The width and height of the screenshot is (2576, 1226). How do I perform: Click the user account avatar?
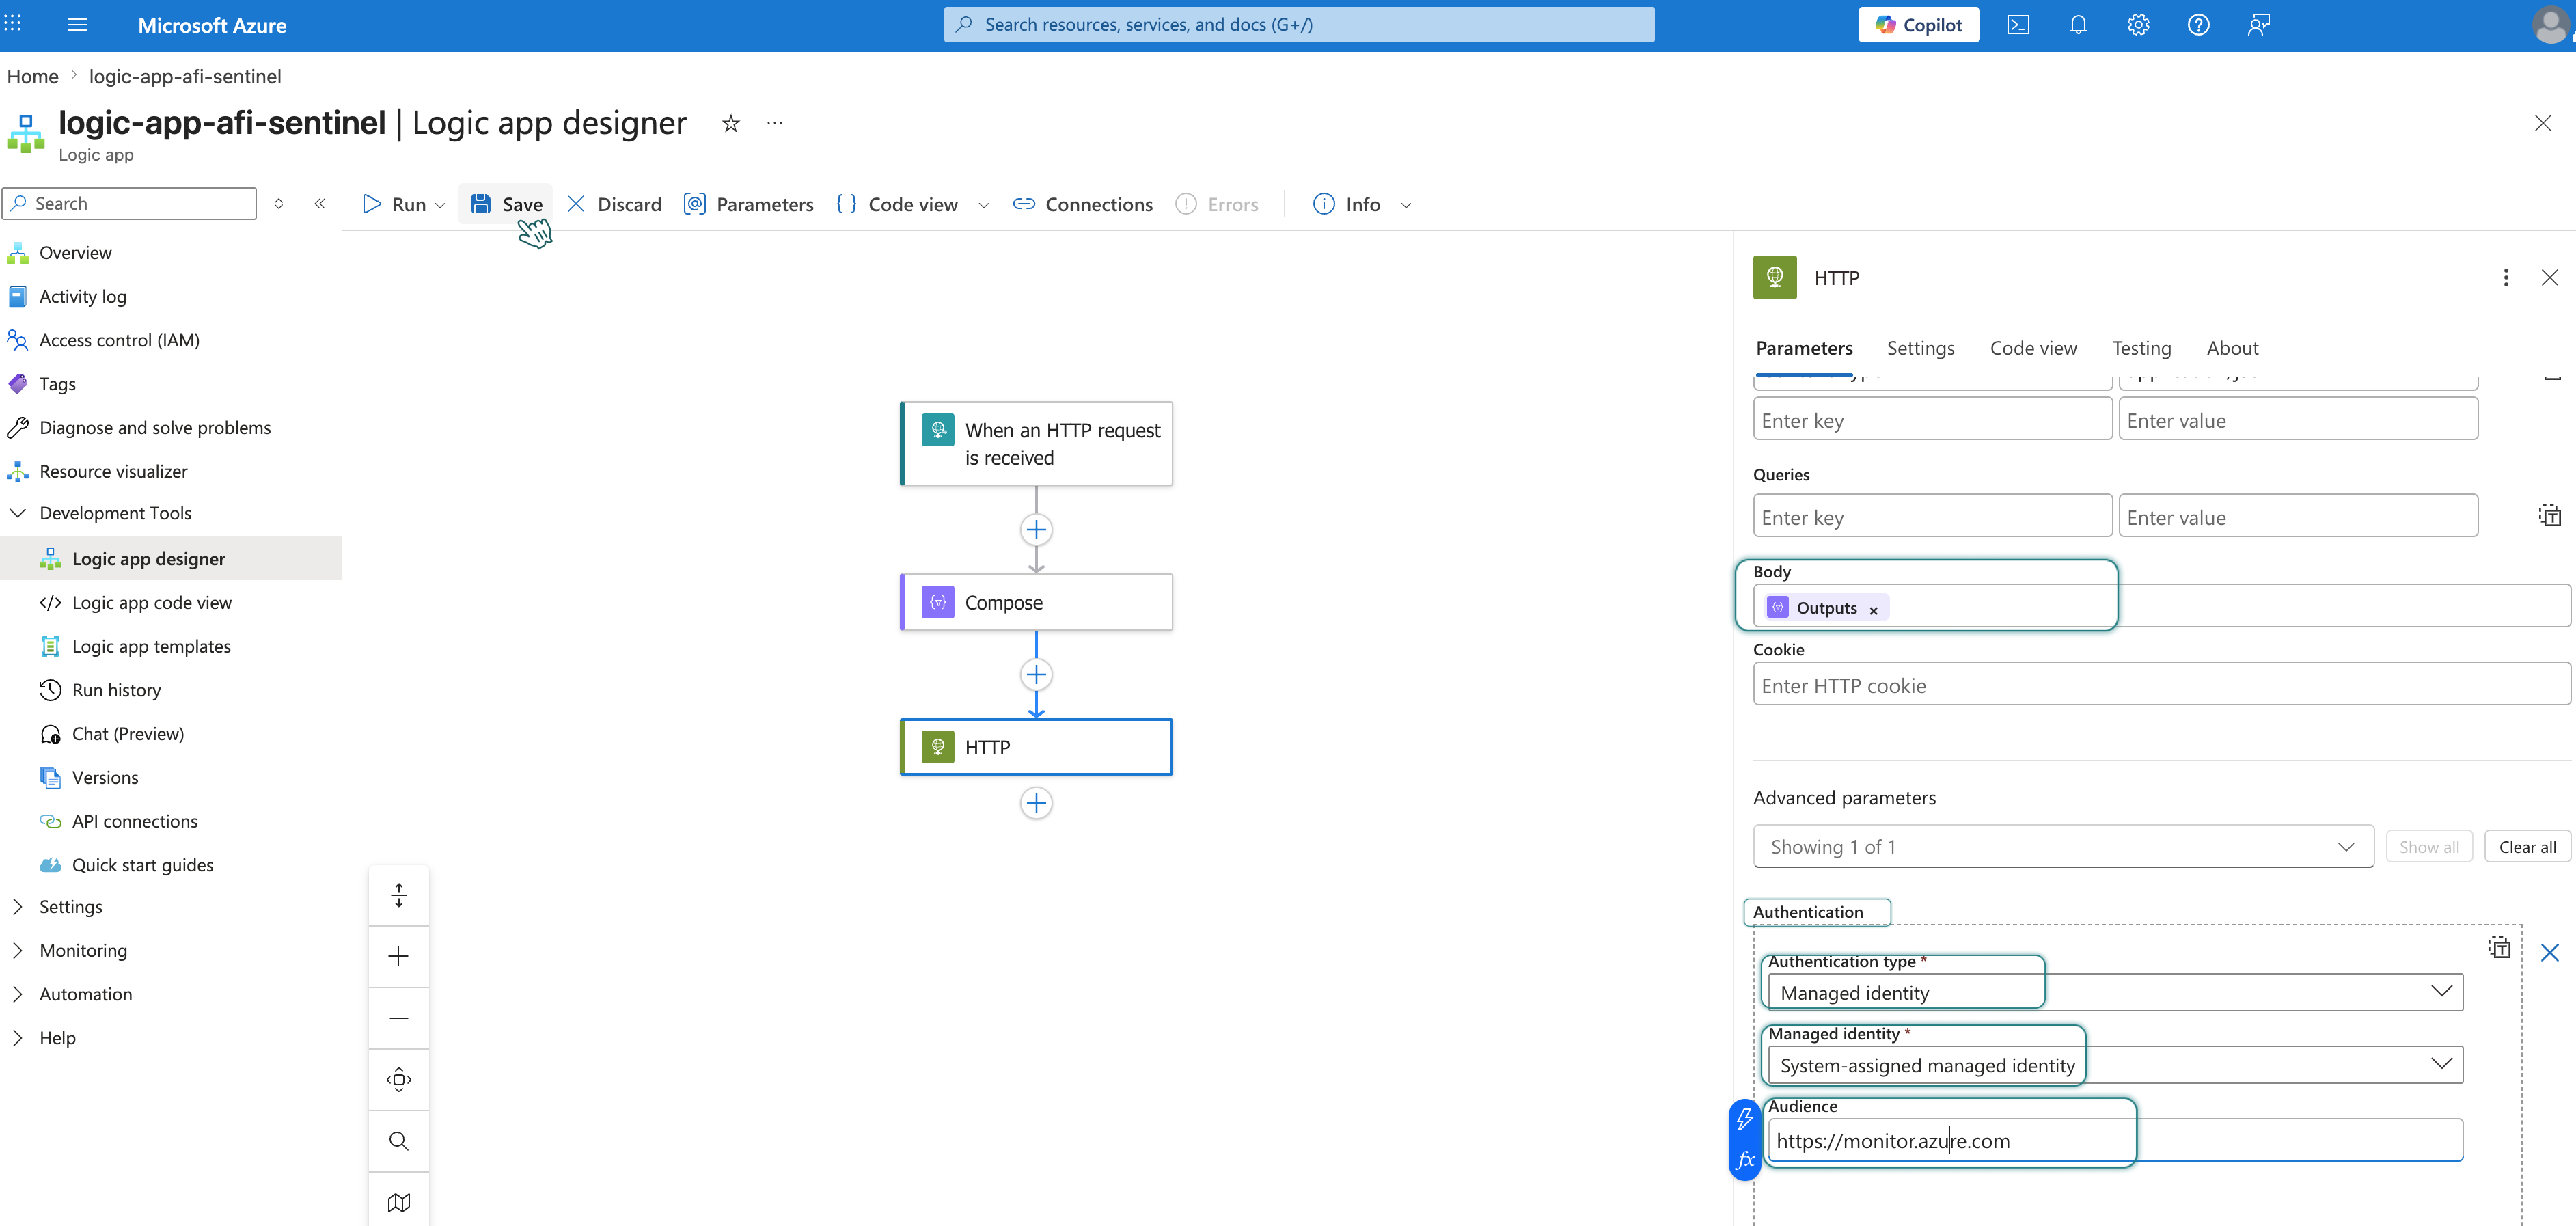click(2550, 25)
